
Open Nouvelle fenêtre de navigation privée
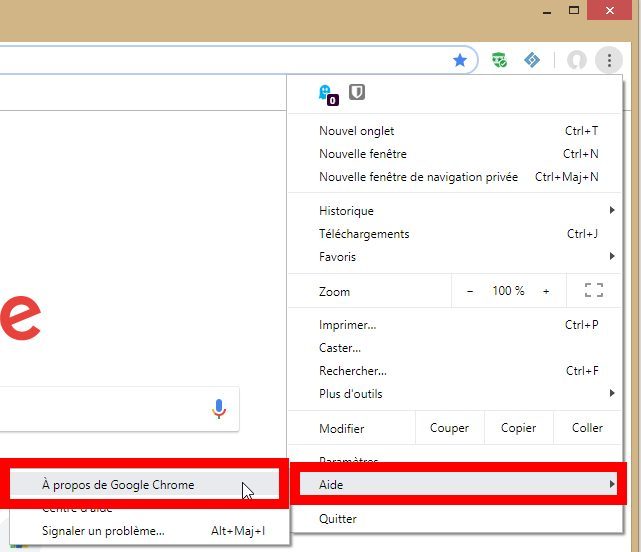point(455,177)
